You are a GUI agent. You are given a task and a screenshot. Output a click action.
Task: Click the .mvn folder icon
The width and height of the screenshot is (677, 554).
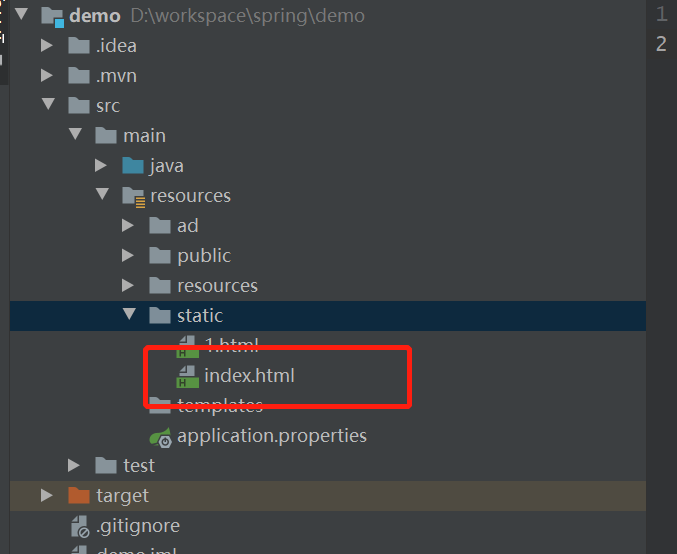pos(79,76)
